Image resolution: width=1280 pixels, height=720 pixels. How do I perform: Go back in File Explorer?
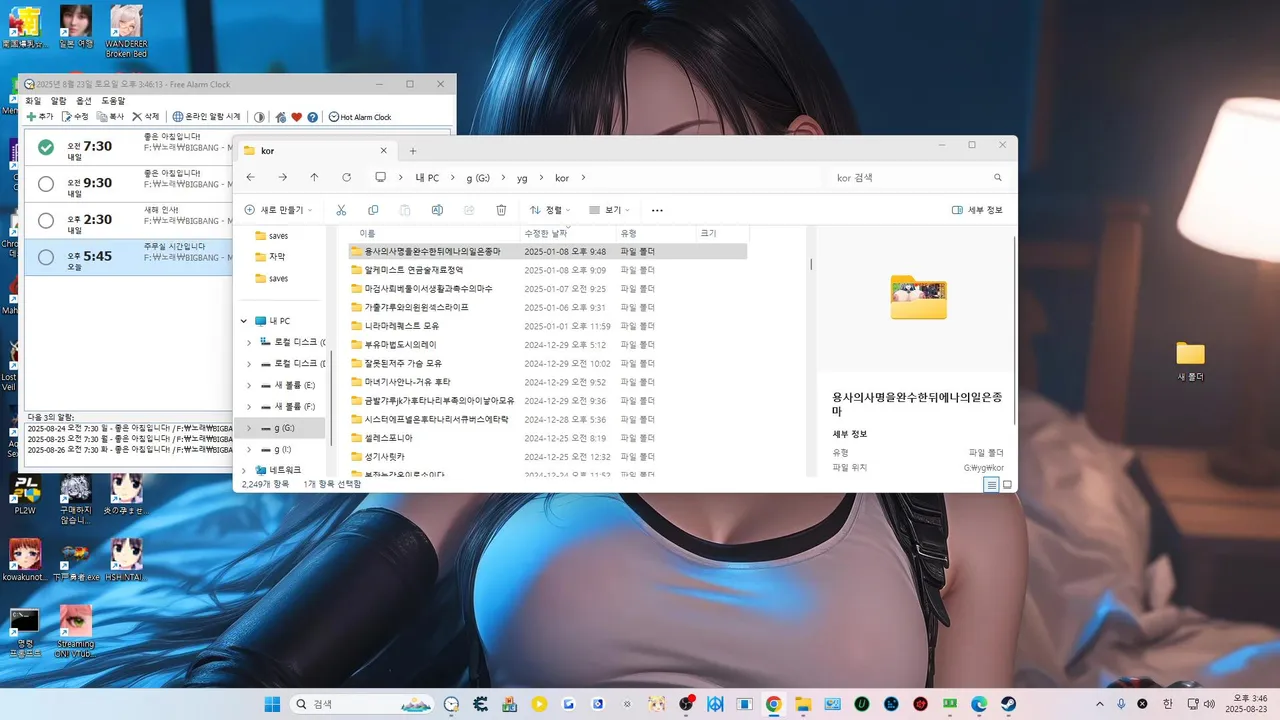pos(251,177)
